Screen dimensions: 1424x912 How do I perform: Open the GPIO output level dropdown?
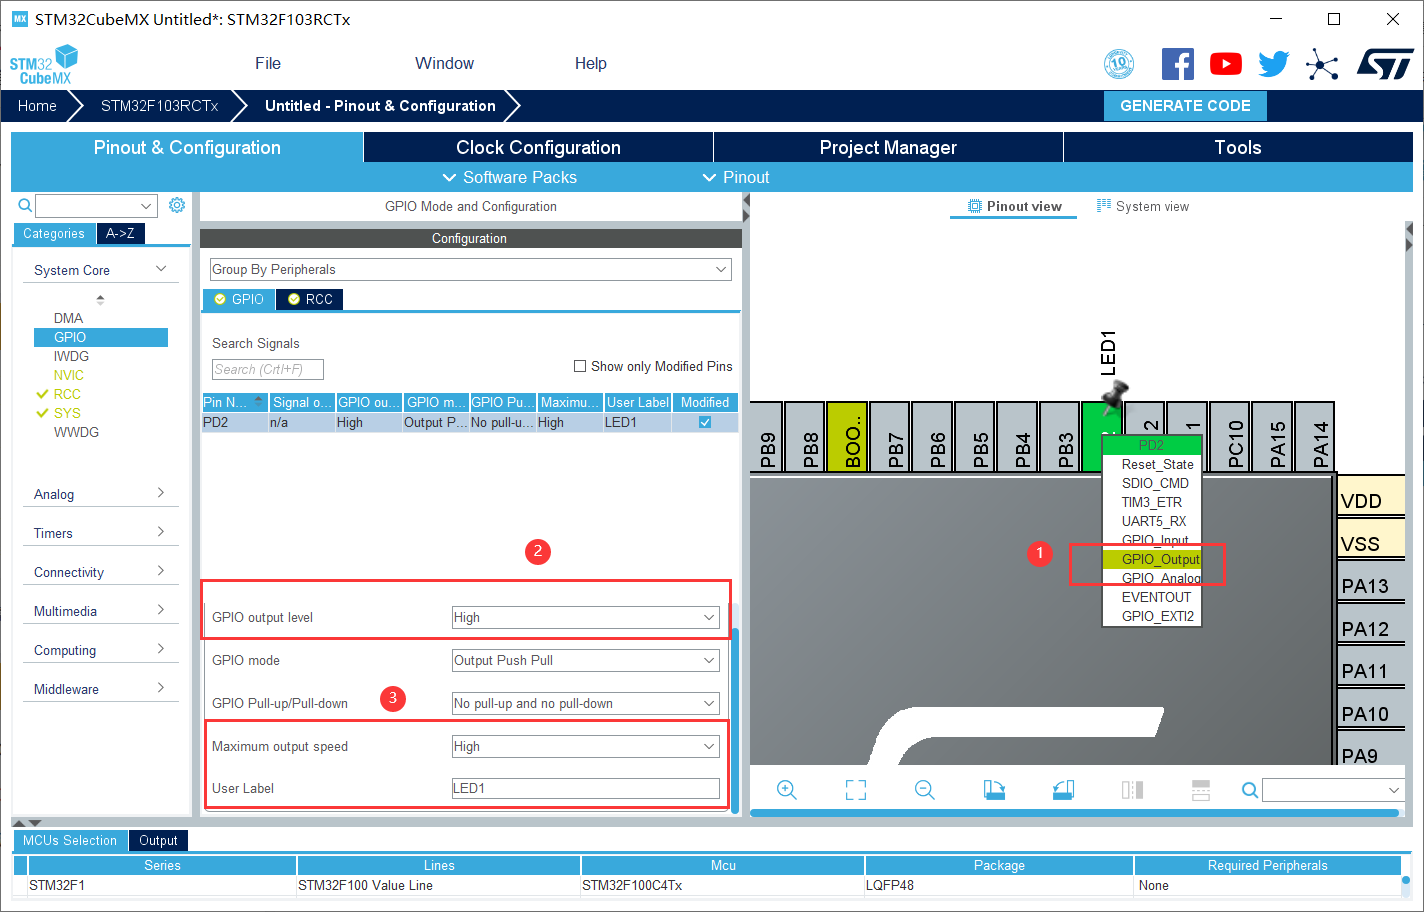point(585,618)
